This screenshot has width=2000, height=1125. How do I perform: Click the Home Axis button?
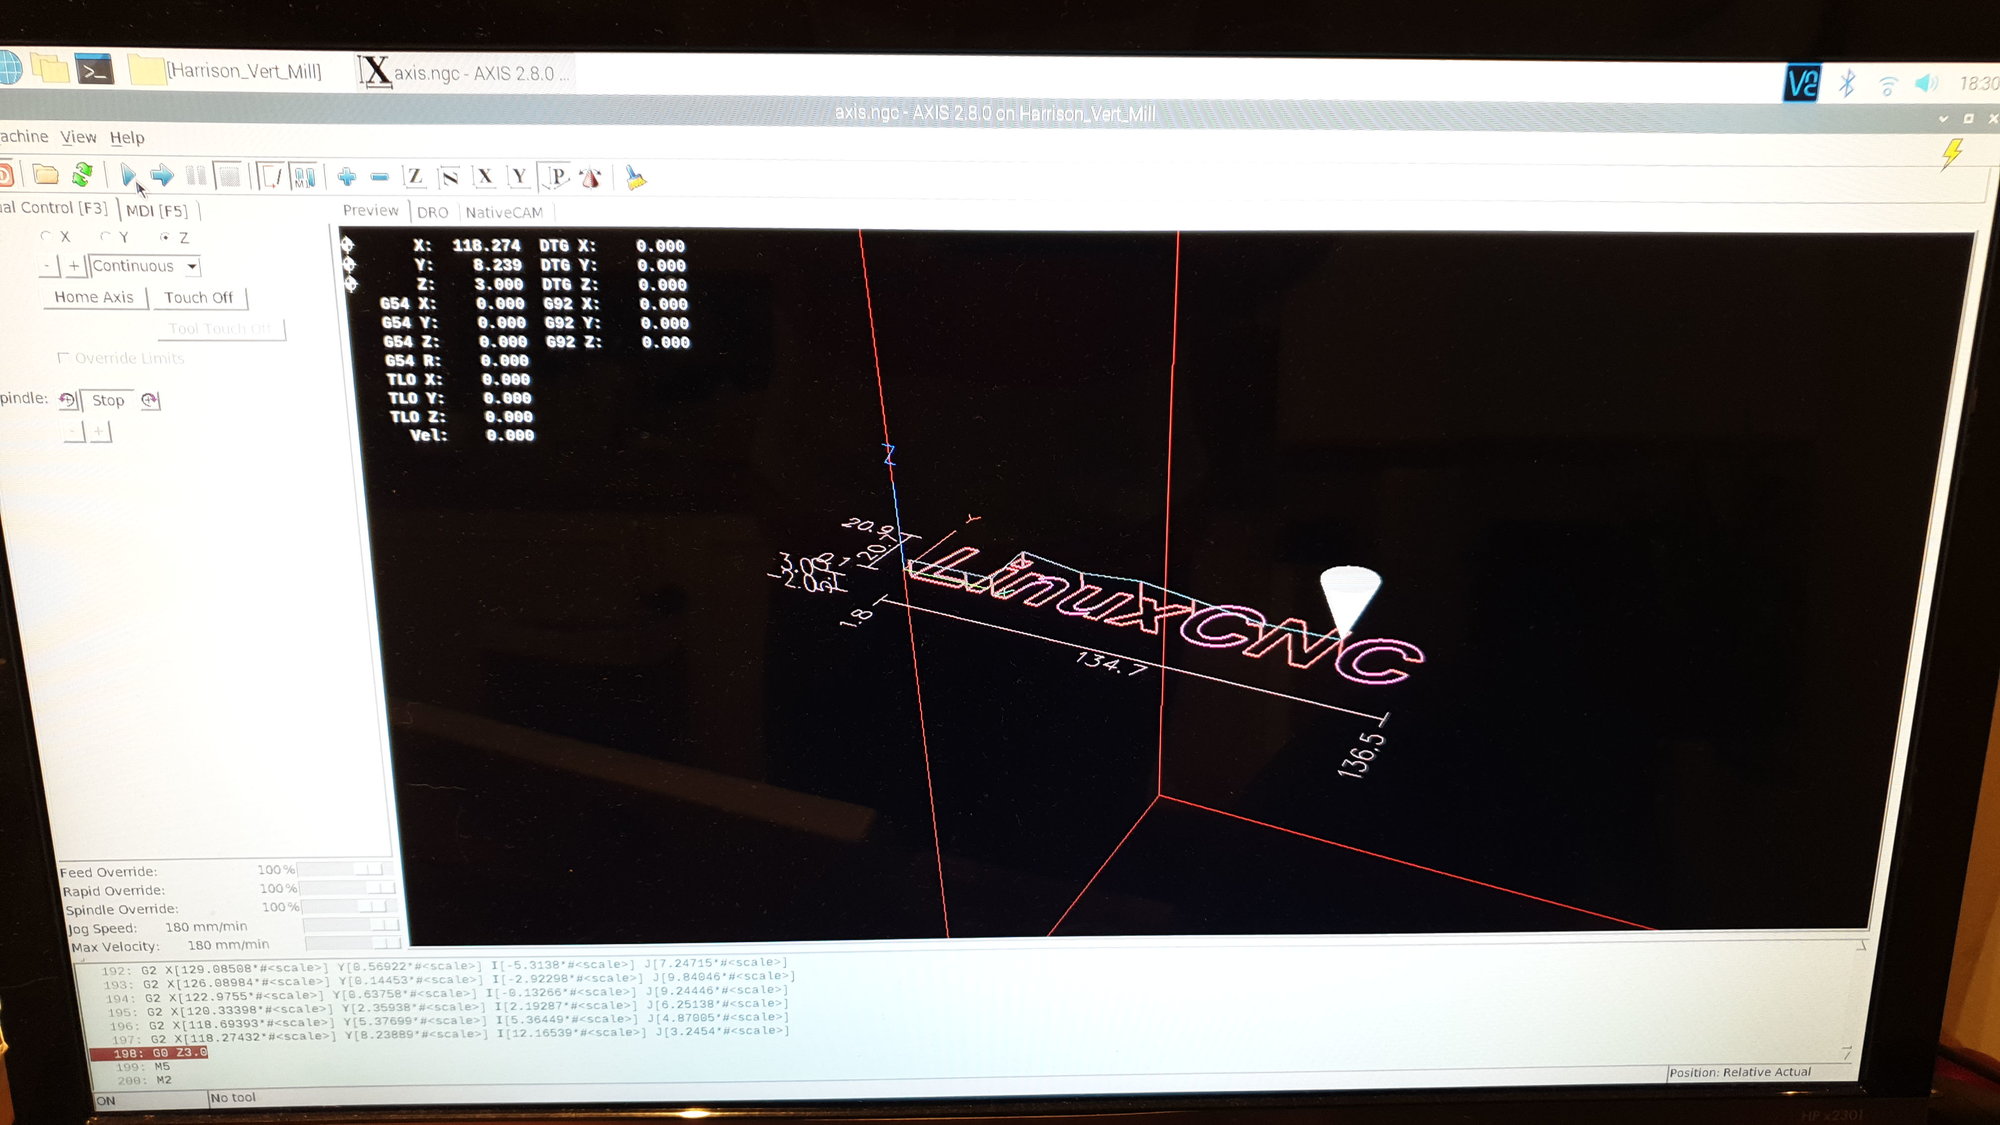click(x=94, y=297)
